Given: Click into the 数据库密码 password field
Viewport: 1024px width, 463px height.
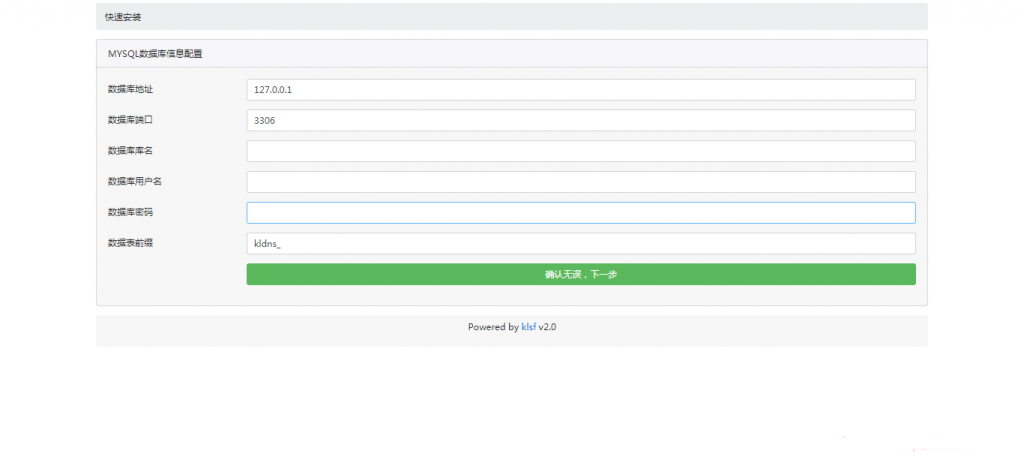Looking at the screenshot, I should (580, 213).
